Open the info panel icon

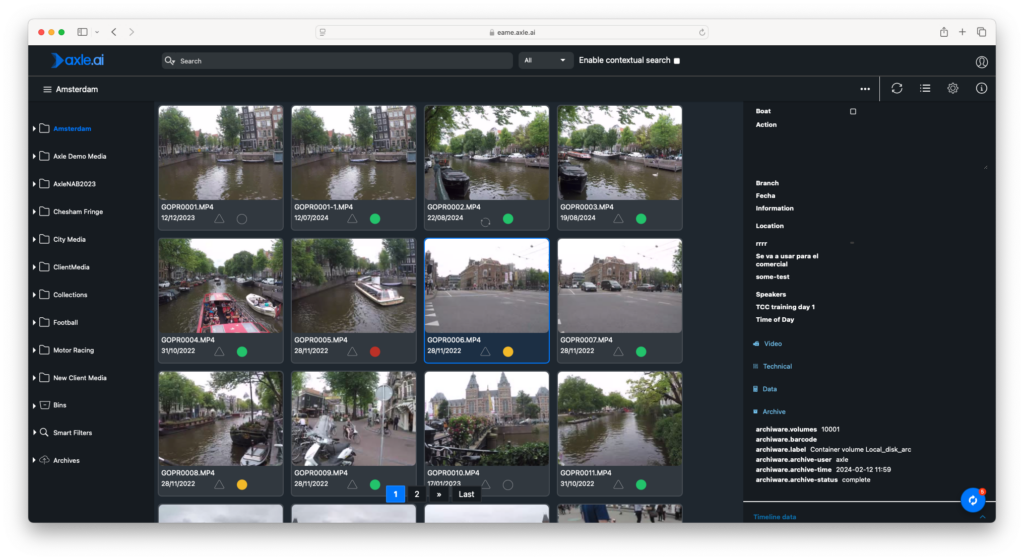tap(981, 88)
